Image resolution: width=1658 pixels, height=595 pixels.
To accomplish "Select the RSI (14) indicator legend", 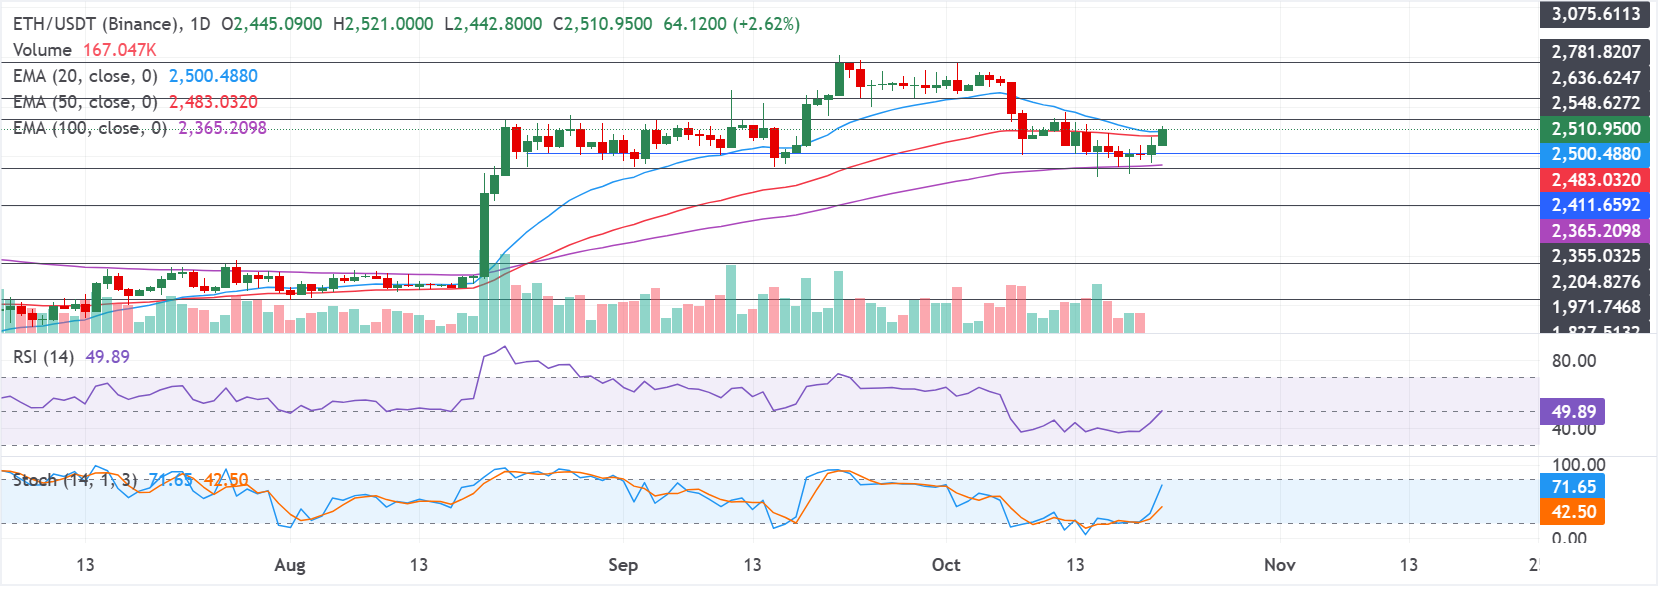I will click(x=43, y=356).
